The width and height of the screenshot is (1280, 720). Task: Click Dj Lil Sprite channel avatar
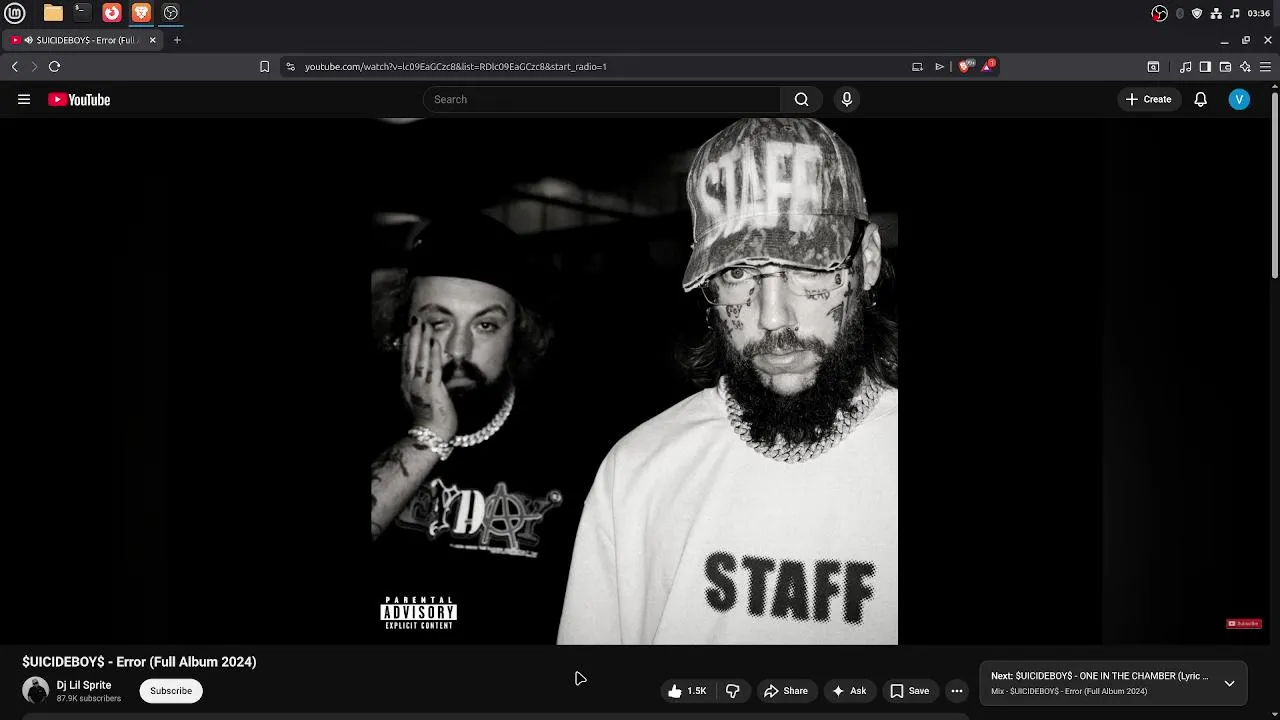pos(35,690)
